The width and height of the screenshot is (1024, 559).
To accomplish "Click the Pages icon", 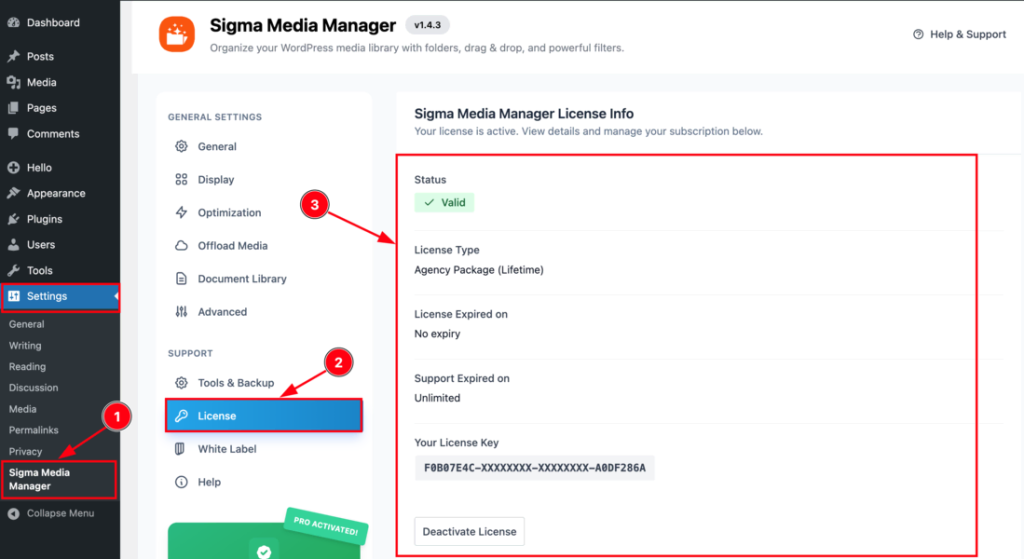I will (x=13, y=108).
